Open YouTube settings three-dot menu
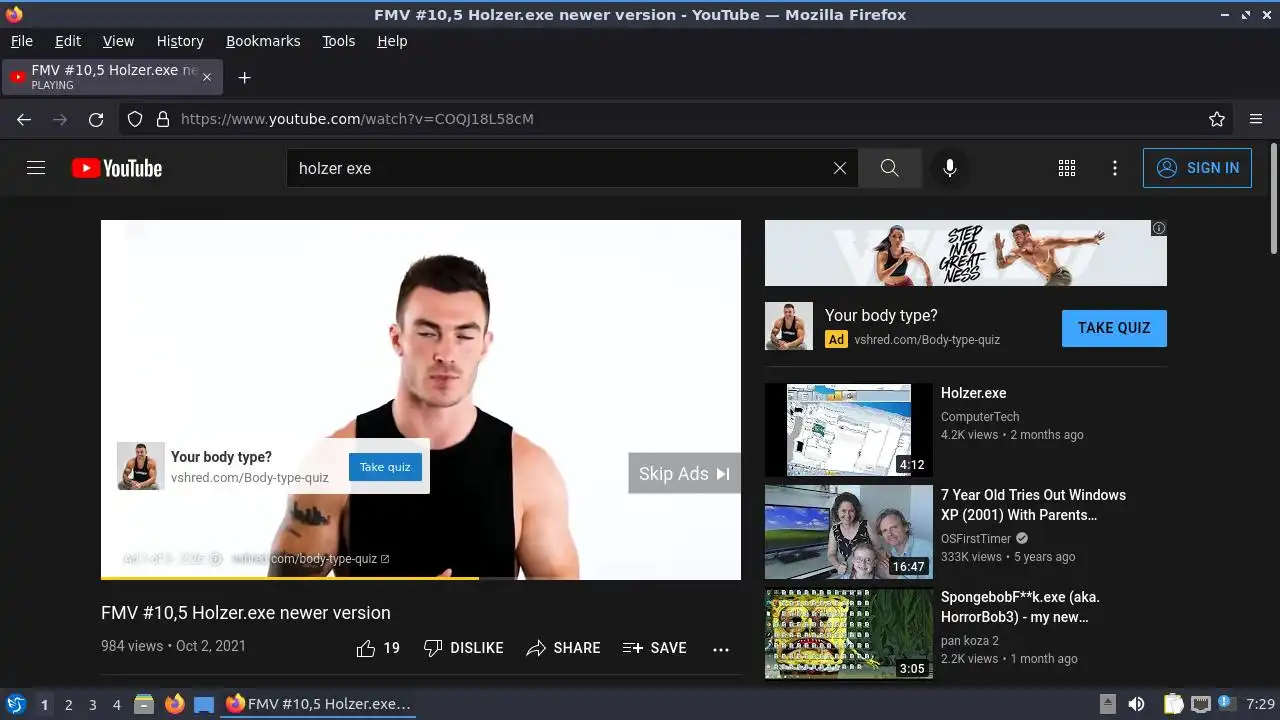Screen dimensions: 1280x720 1115,168
